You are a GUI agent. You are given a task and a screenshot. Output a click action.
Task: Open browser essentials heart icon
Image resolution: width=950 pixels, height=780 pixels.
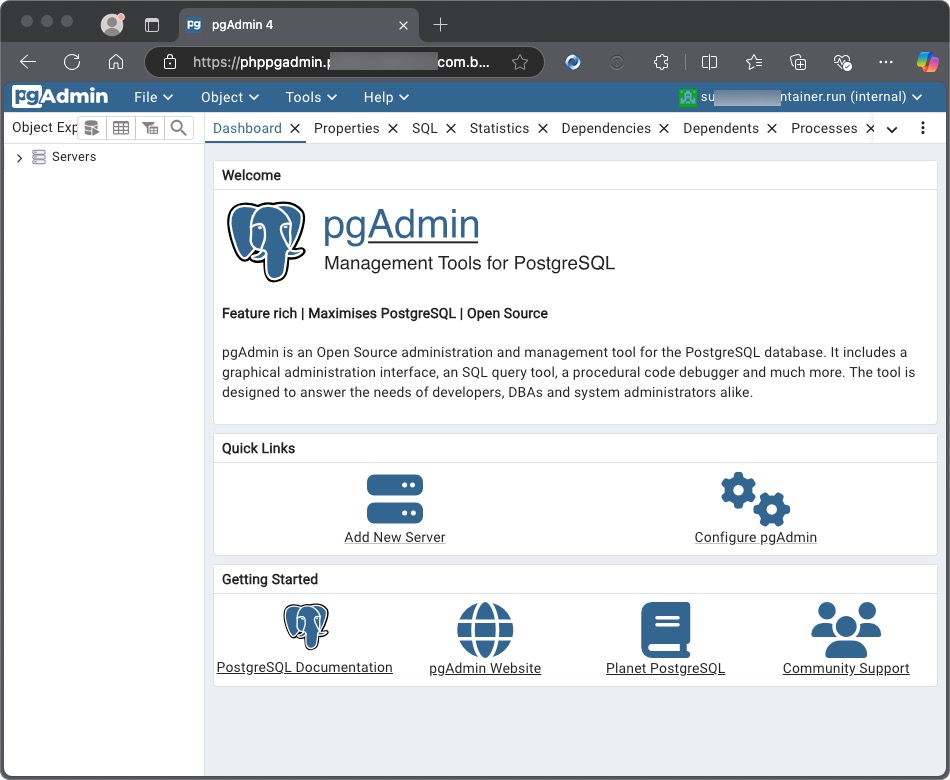(842, 62)
